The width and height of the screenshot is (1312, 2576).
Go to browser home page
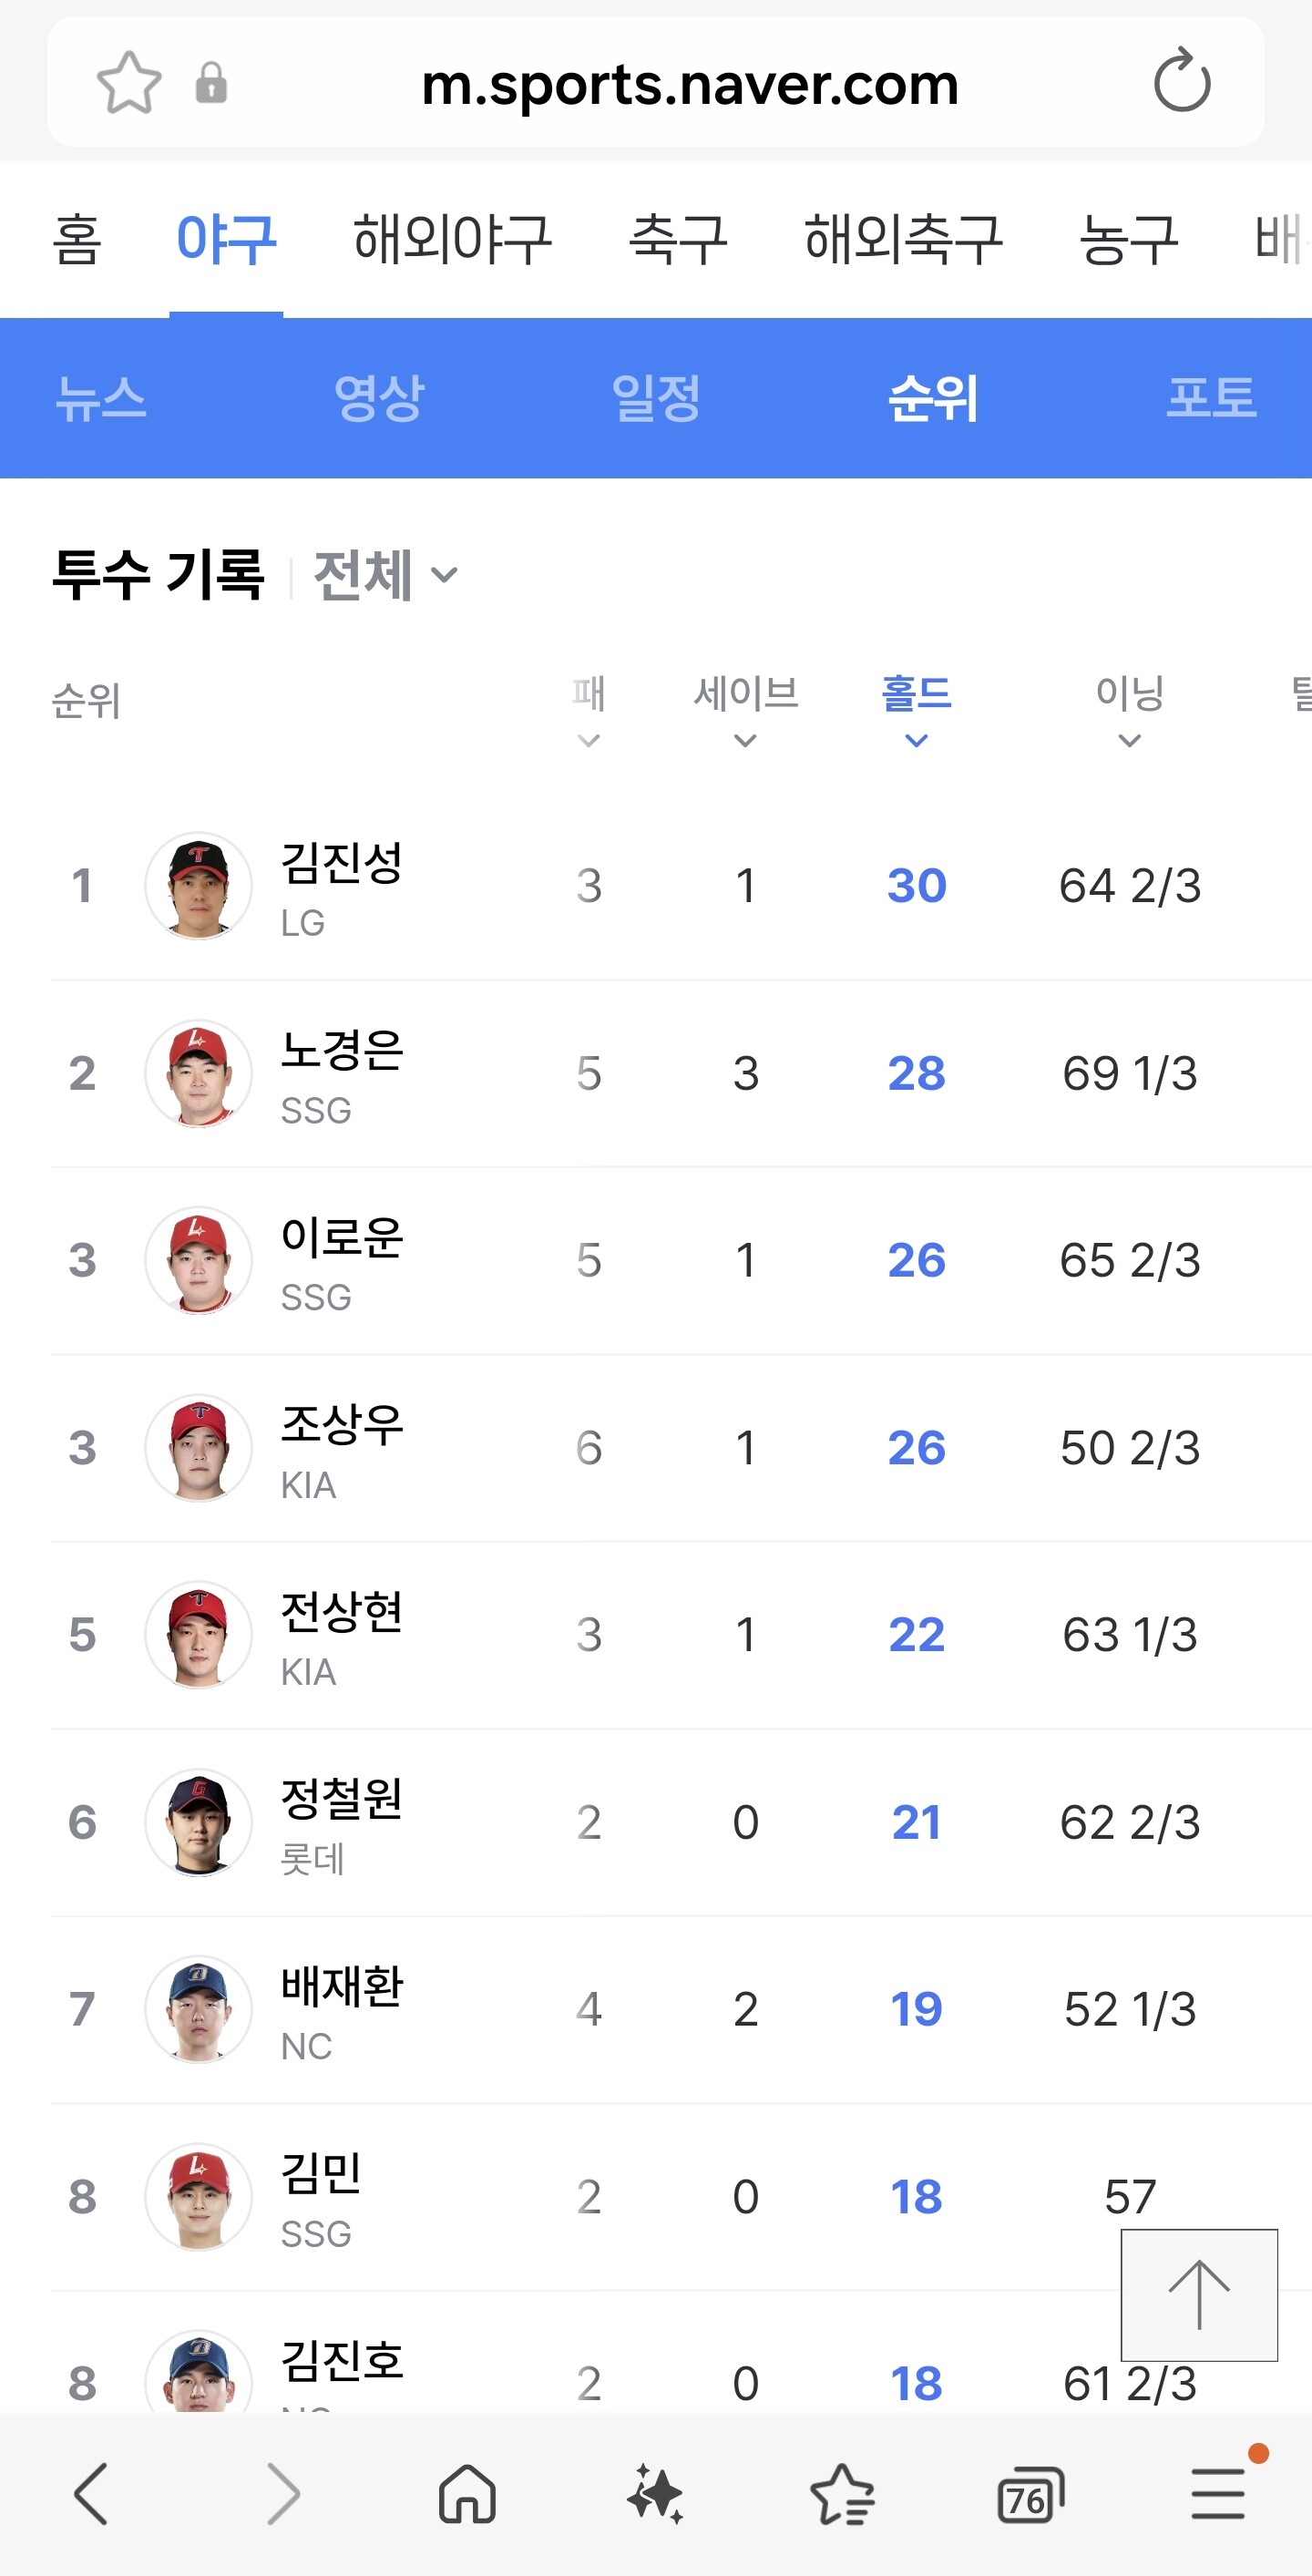tap(467, 2495)
